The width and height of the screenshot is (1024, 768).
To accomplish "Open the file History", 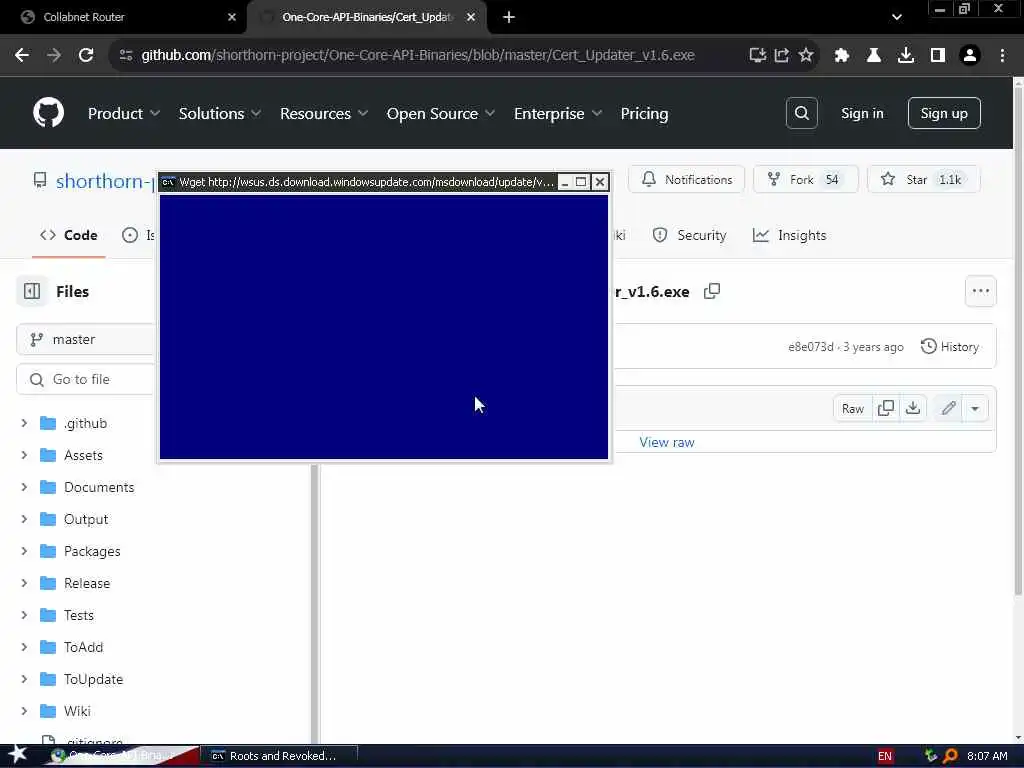I will click(950, 347).
